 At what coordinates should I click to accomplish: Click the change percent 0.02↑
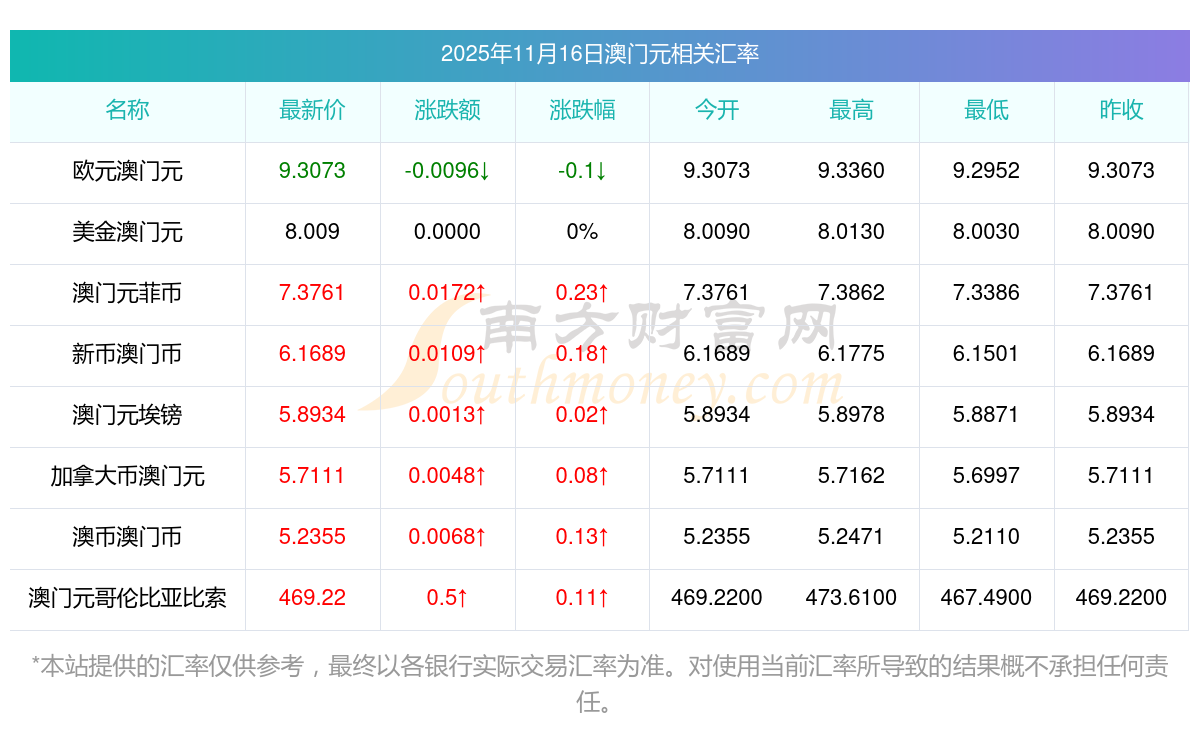(x=582, y=415)
